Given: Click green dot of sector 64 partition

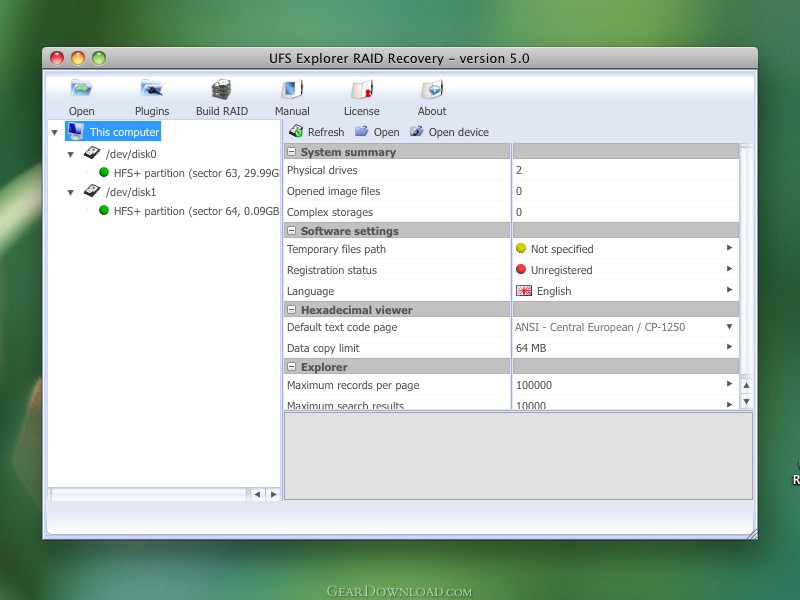Looking at the screenshot, I should pyautogui.click(x=104, y=210).
